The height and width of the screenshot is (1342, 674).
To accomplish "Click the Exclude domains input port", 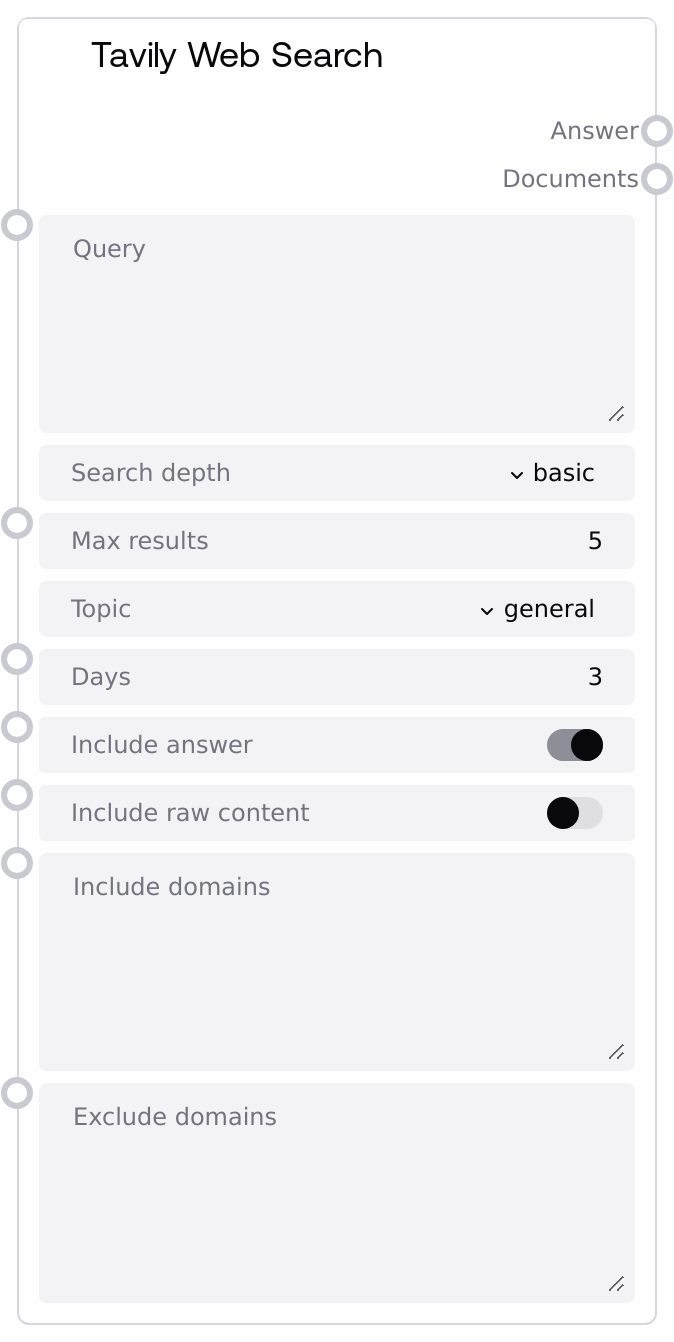I will pos(17,1093).
